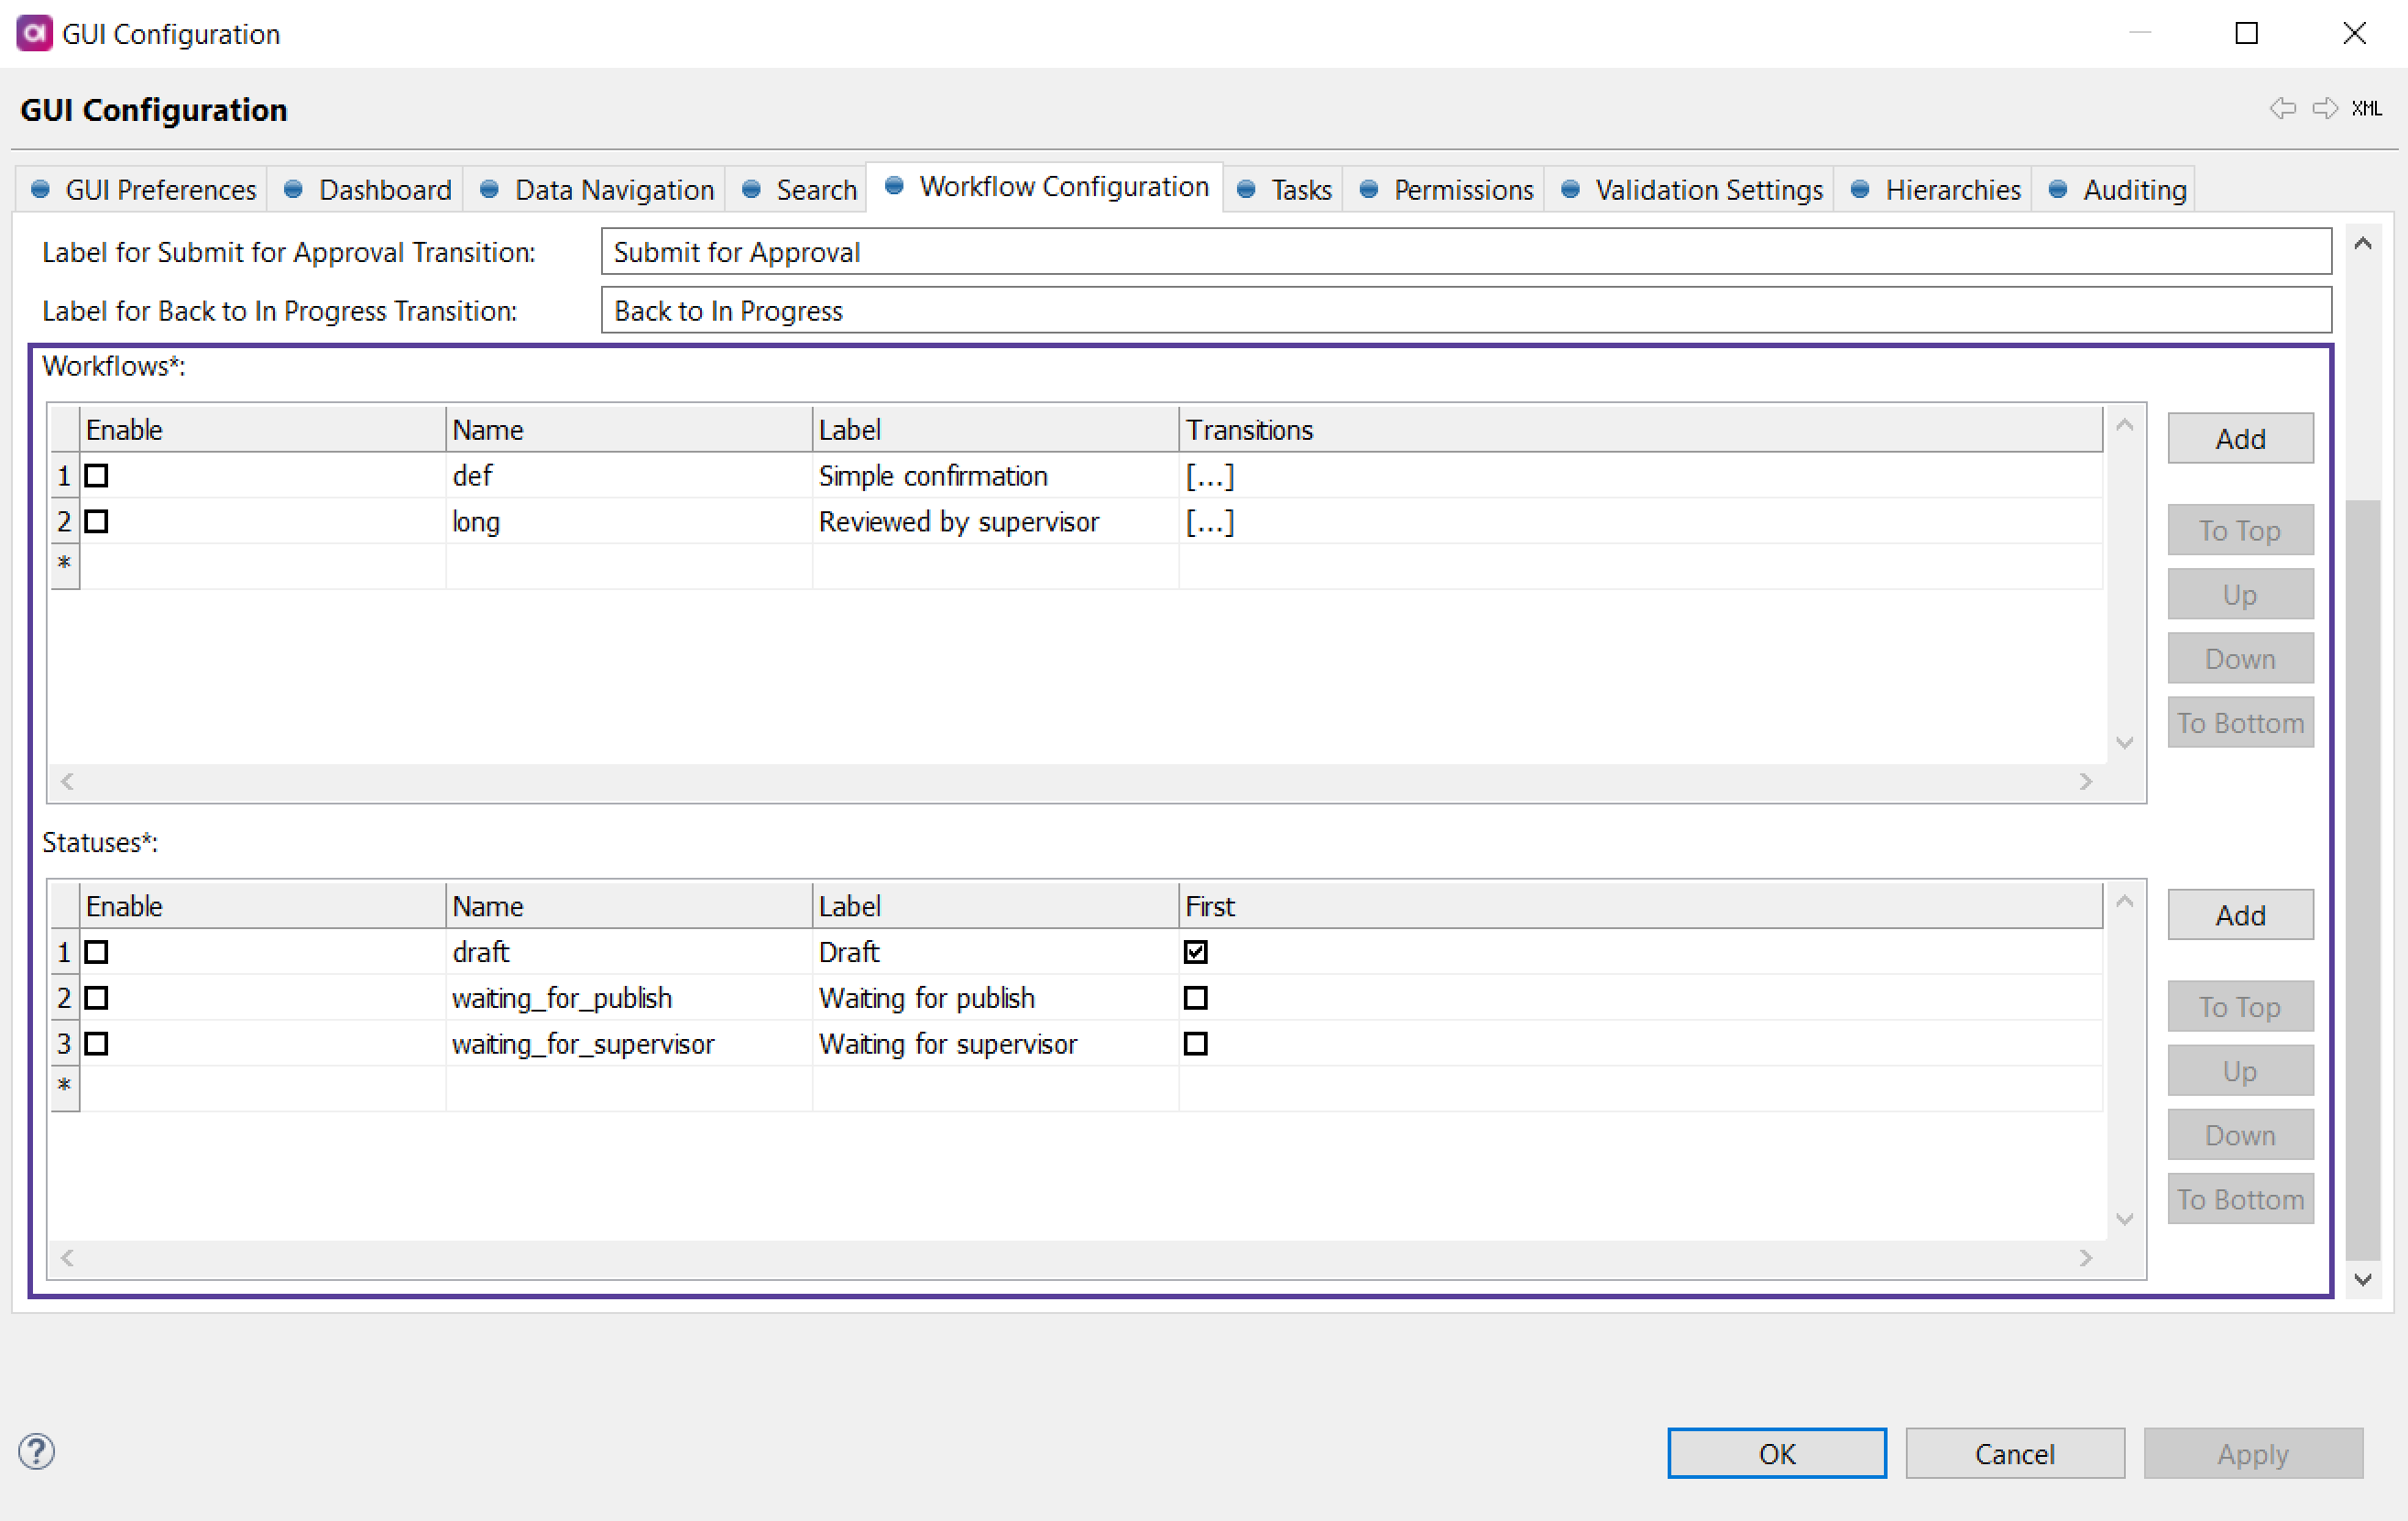Viewport: 2408px width, 1521px height.
Task: Click the Validation Settings tab icon
Action: [1567, 190]
